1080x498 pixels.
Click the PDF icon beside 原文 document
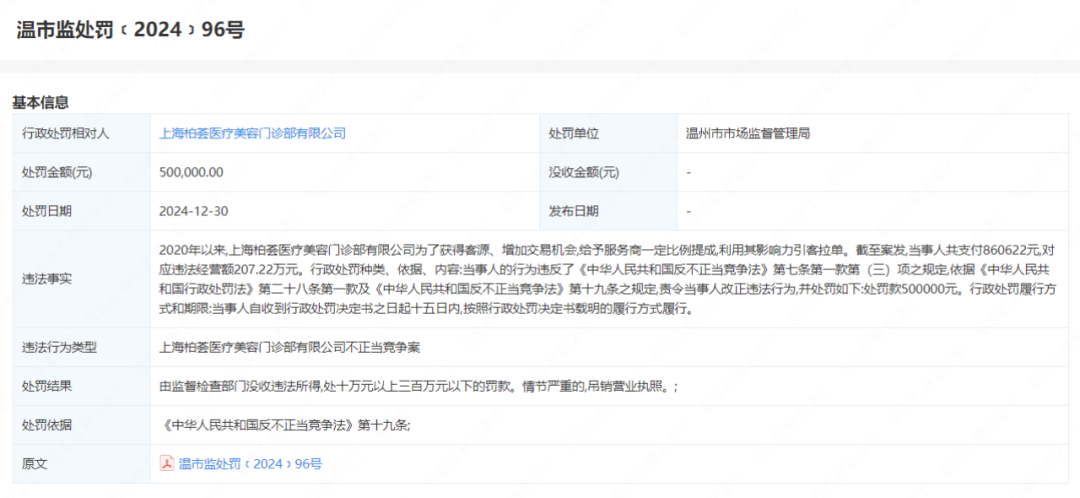pyautogui.click(x=167, y=464)
